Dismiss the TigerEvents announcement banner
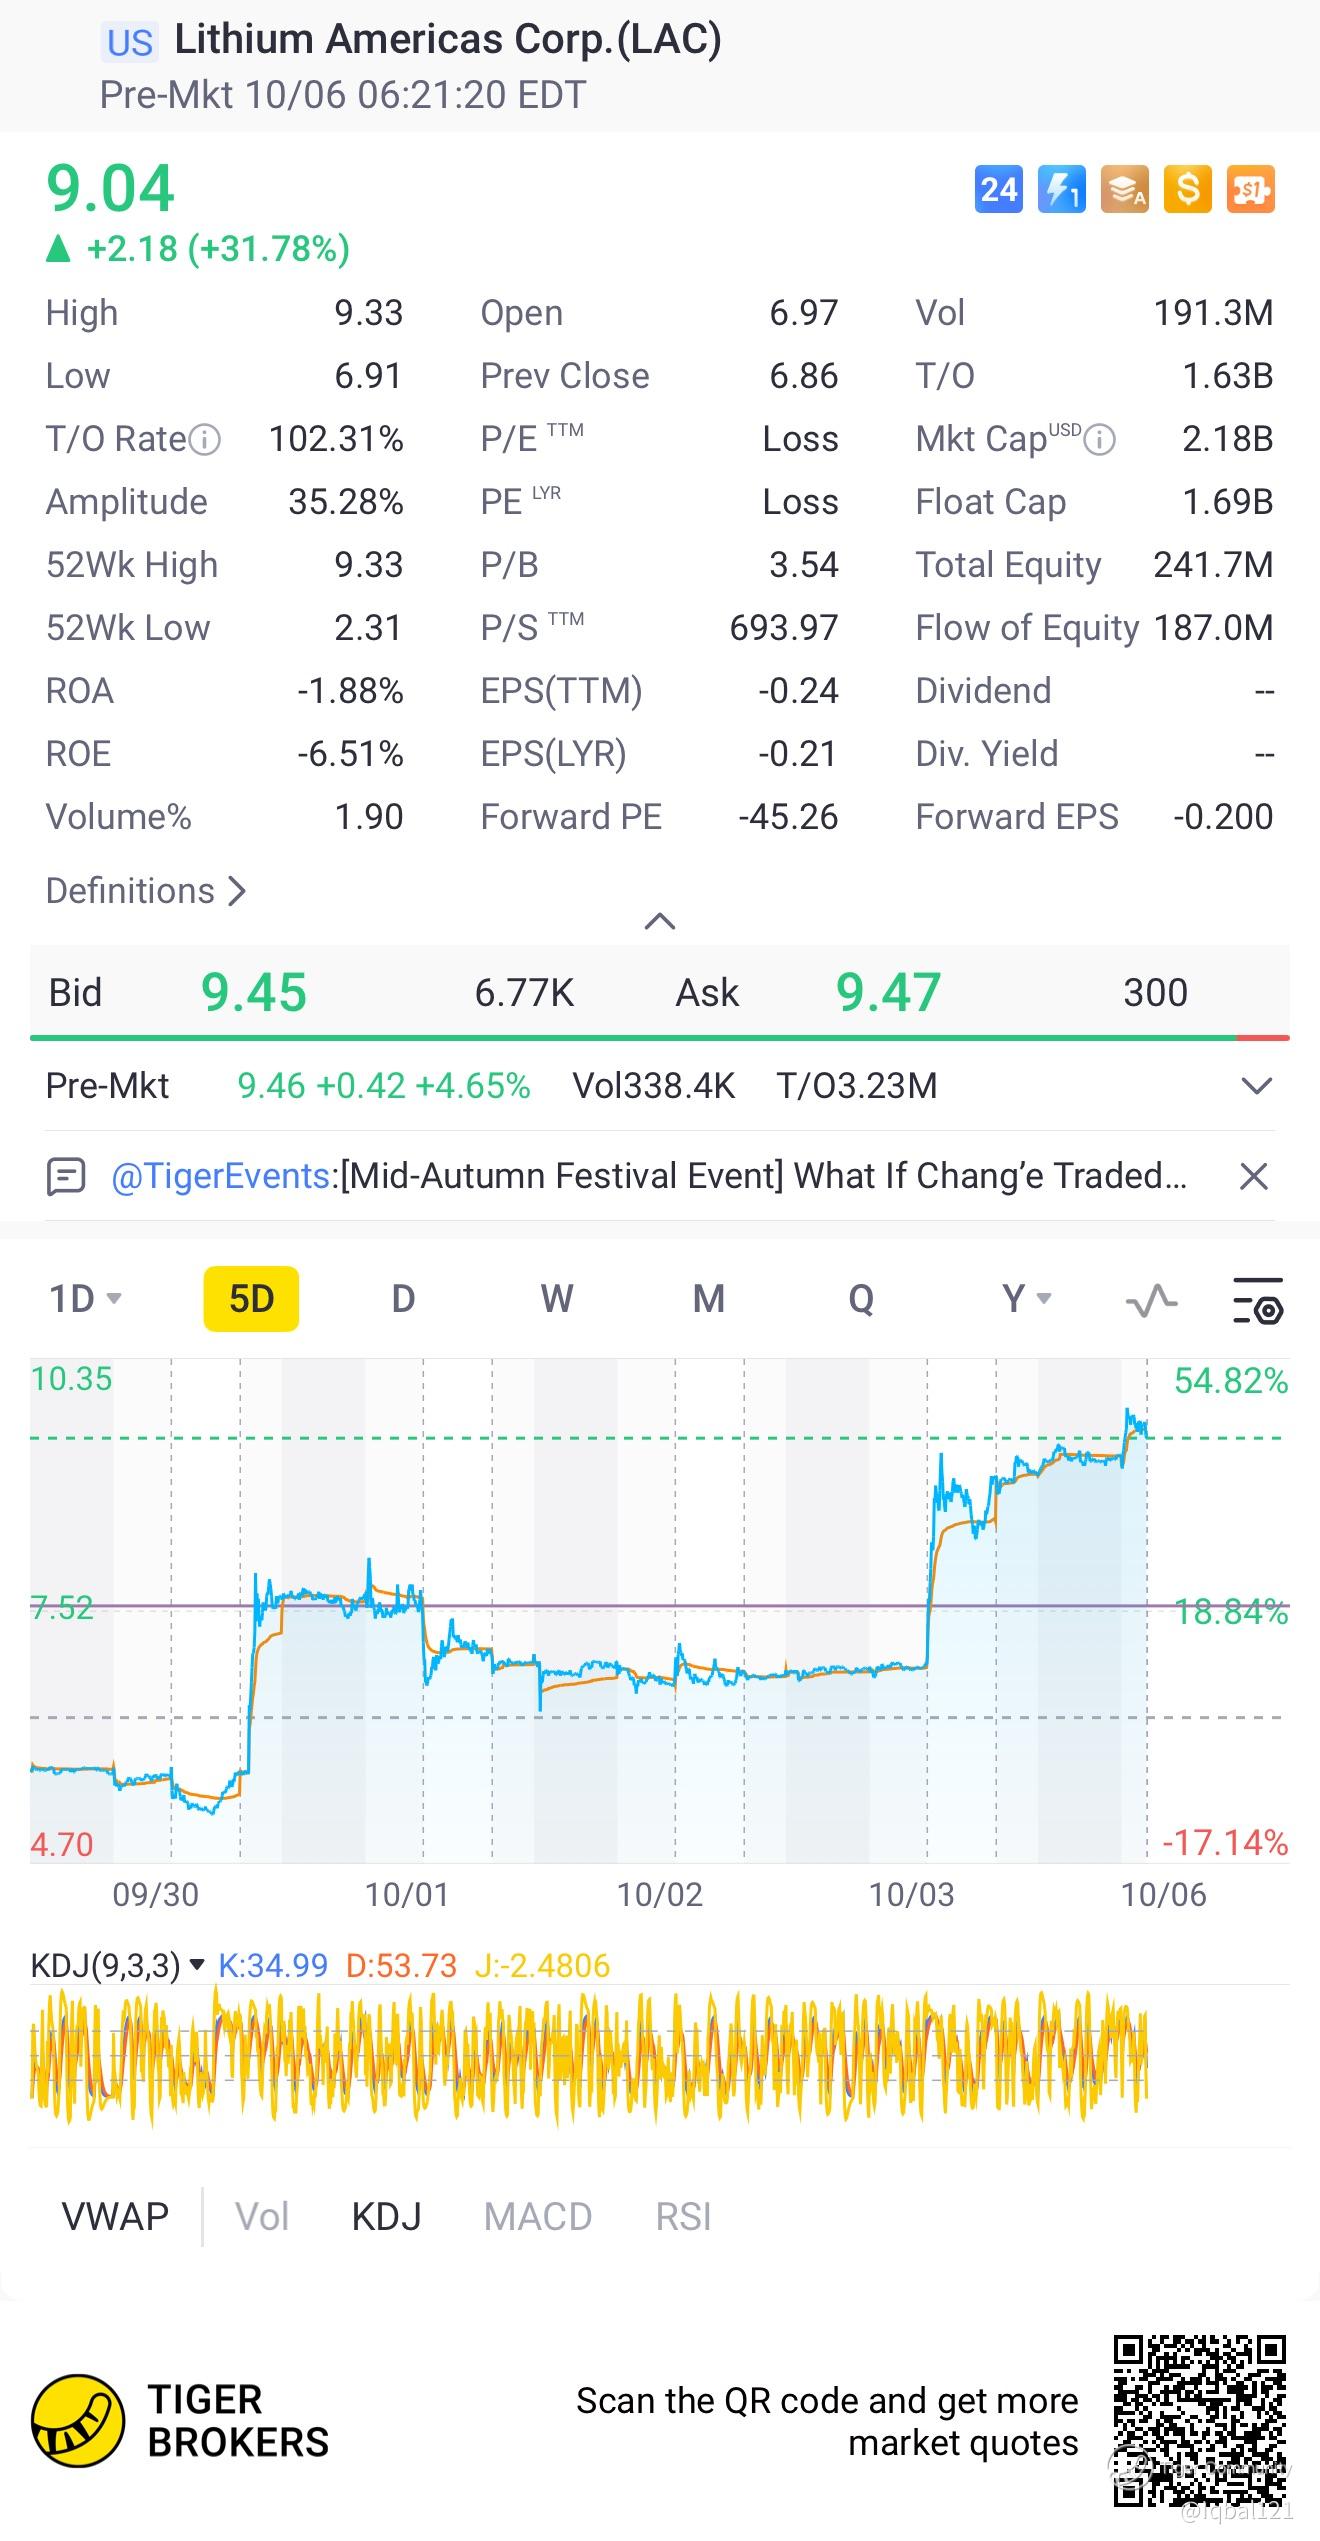This screenshot has width=1320, height=2541. [x=1253, y=1176]
